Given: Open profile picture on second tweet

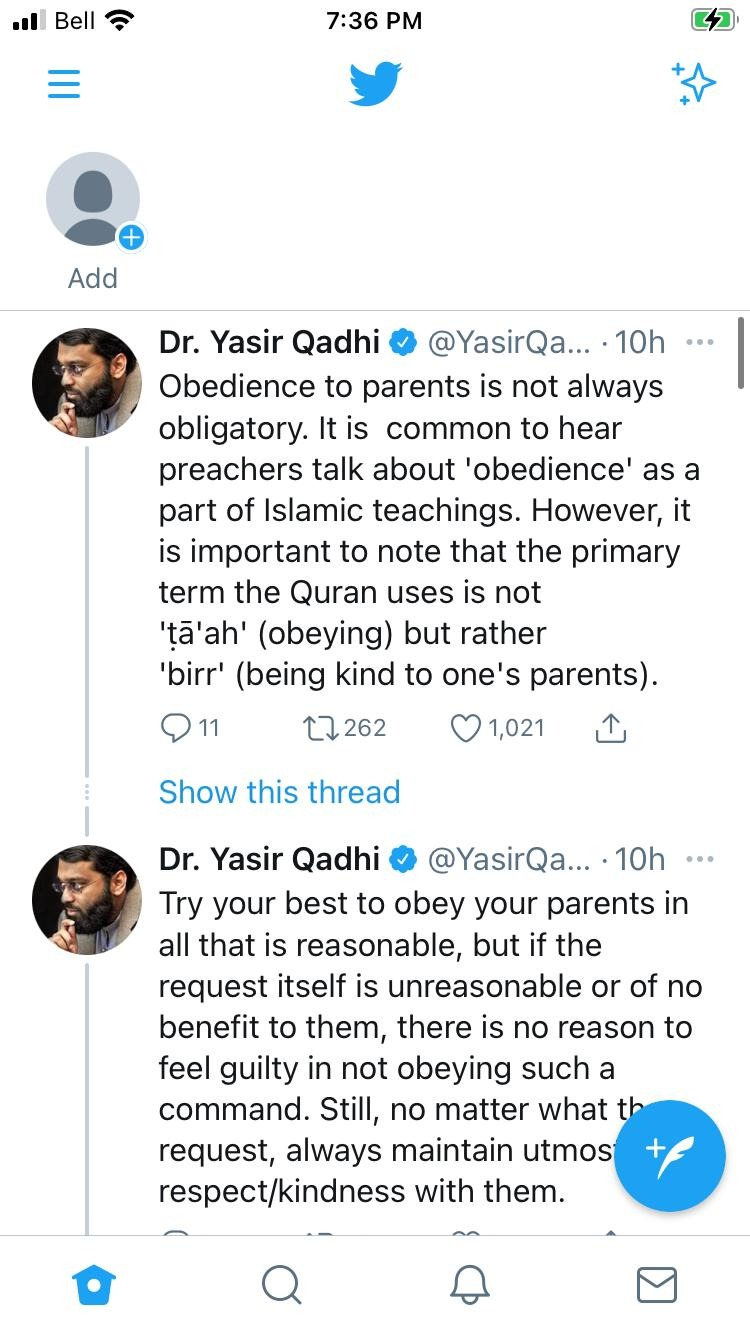Looking at the screenshot, I should [87, 900].
